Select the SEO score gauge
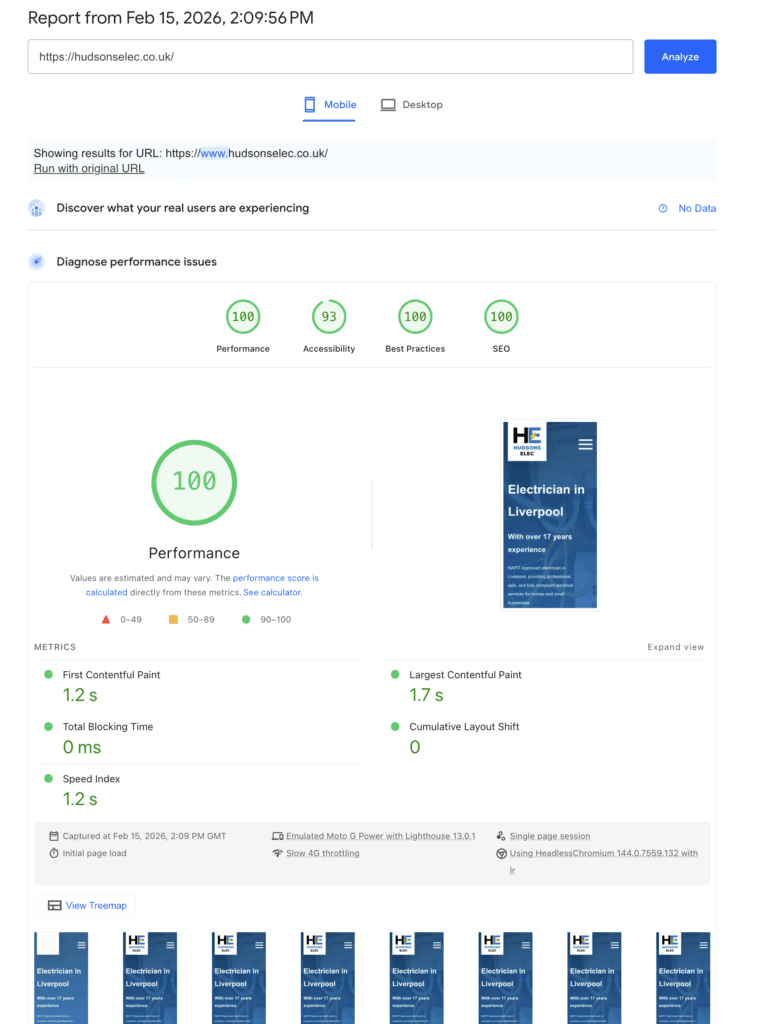The width and height of the screenshot is (762, 1024). 501,317
